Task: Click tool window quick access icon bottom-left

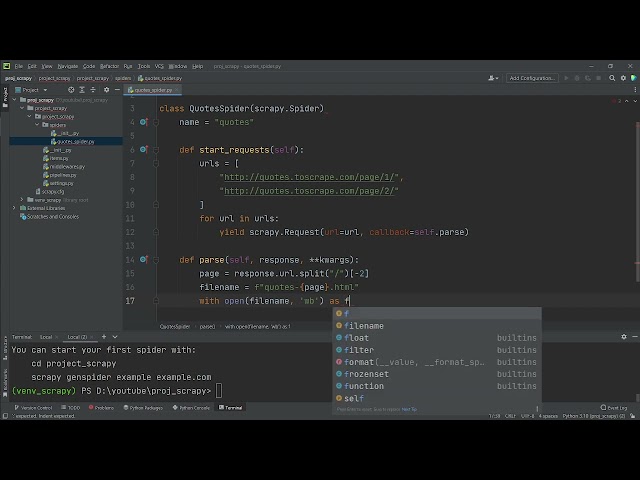Action: pyautogui.click(x=5, y=416)
